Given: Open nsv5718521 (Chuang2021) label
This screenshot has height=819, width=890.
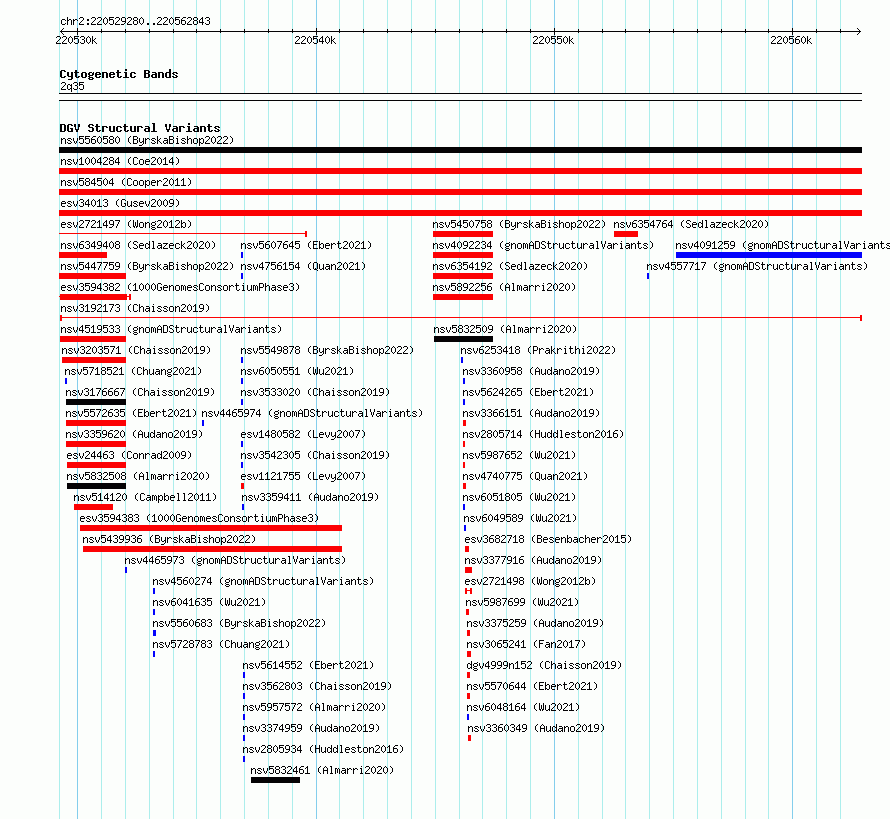Looking at the screenshot, I should [x=133, y=371].
